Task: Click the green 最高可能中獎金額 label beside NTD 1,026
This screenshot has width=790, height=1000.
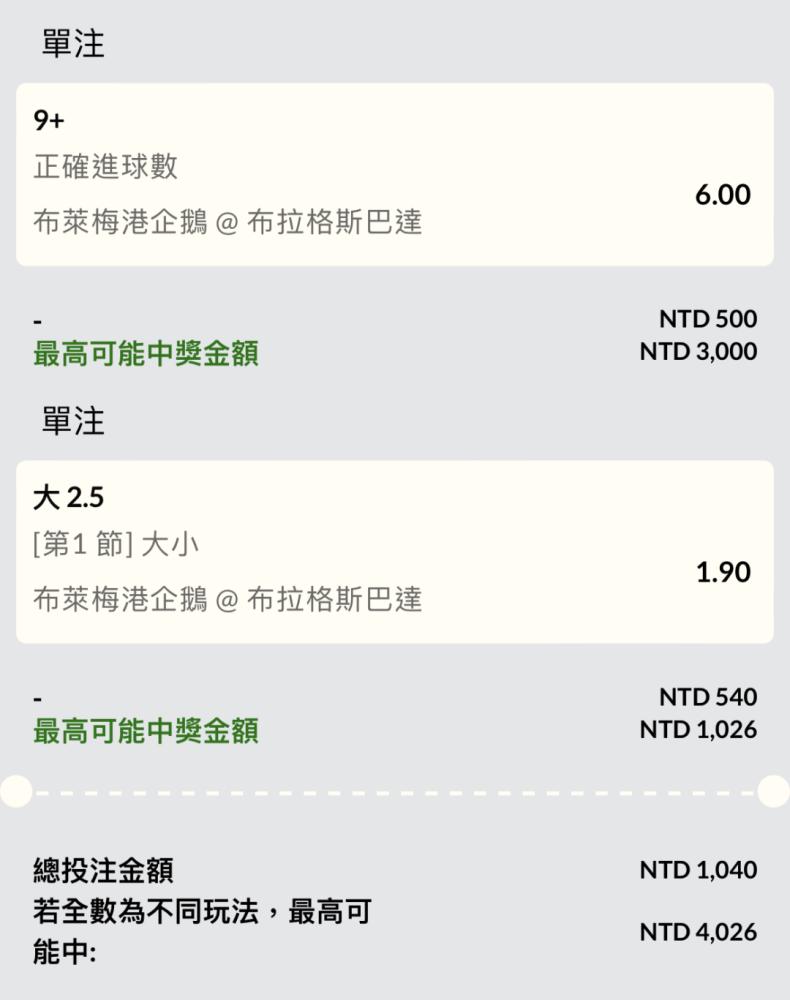Action: click(x=146, y=732)
